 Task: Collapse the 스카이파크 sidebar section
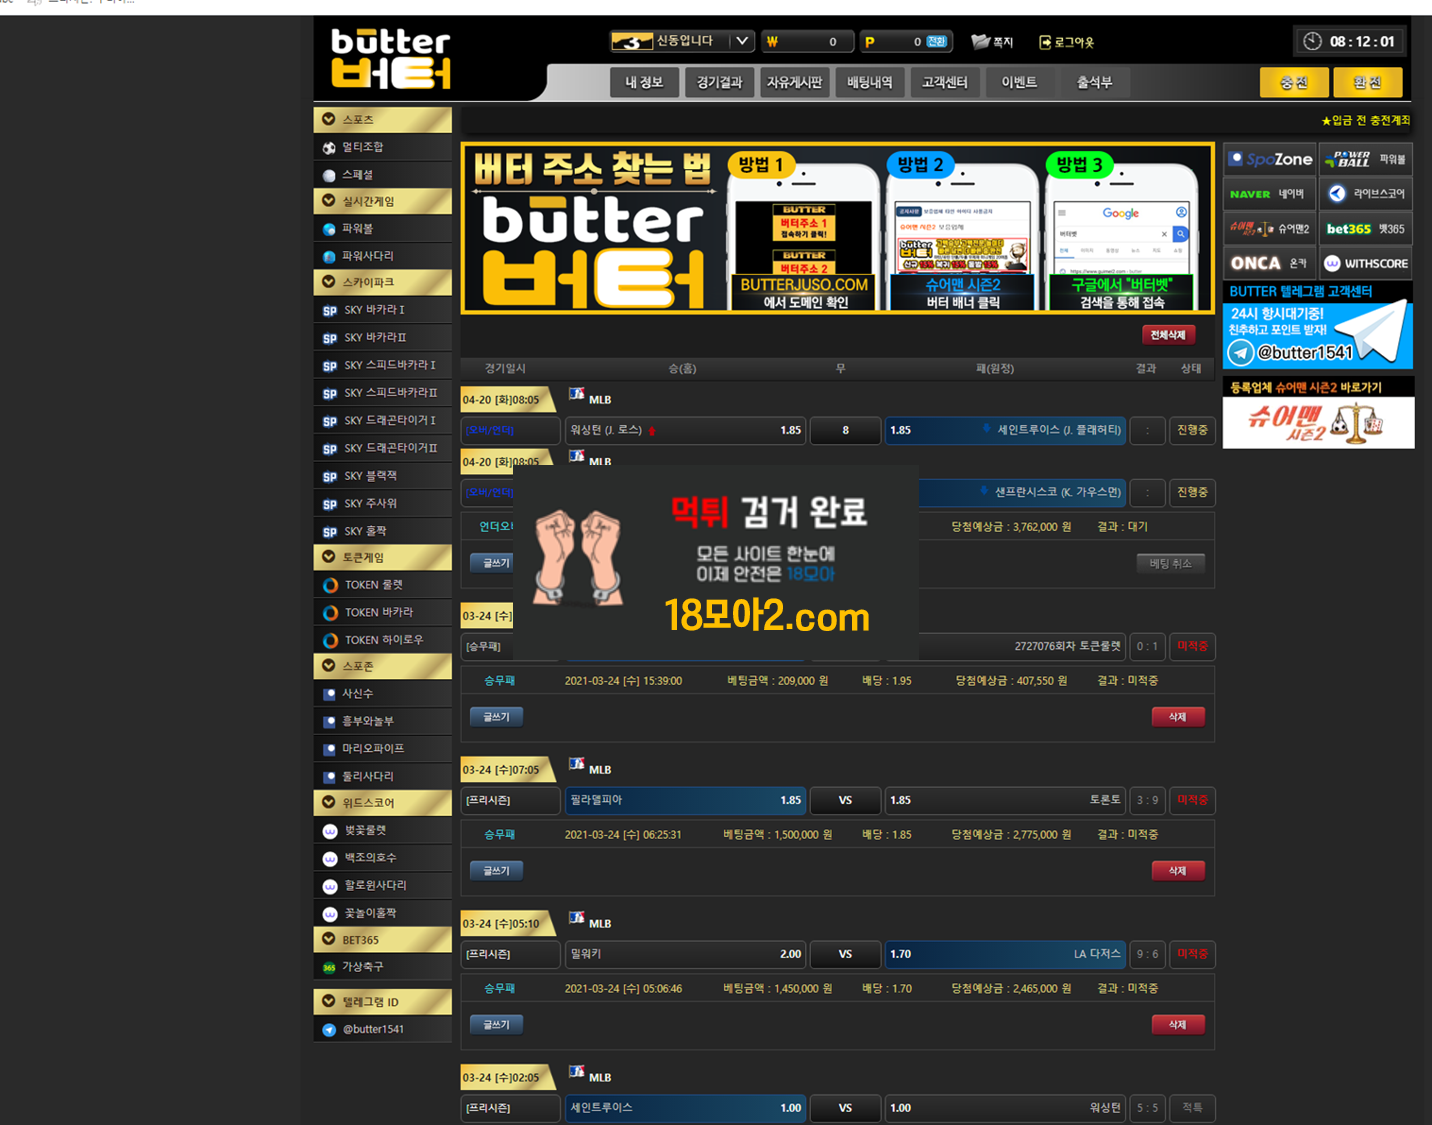pos(383,283)
